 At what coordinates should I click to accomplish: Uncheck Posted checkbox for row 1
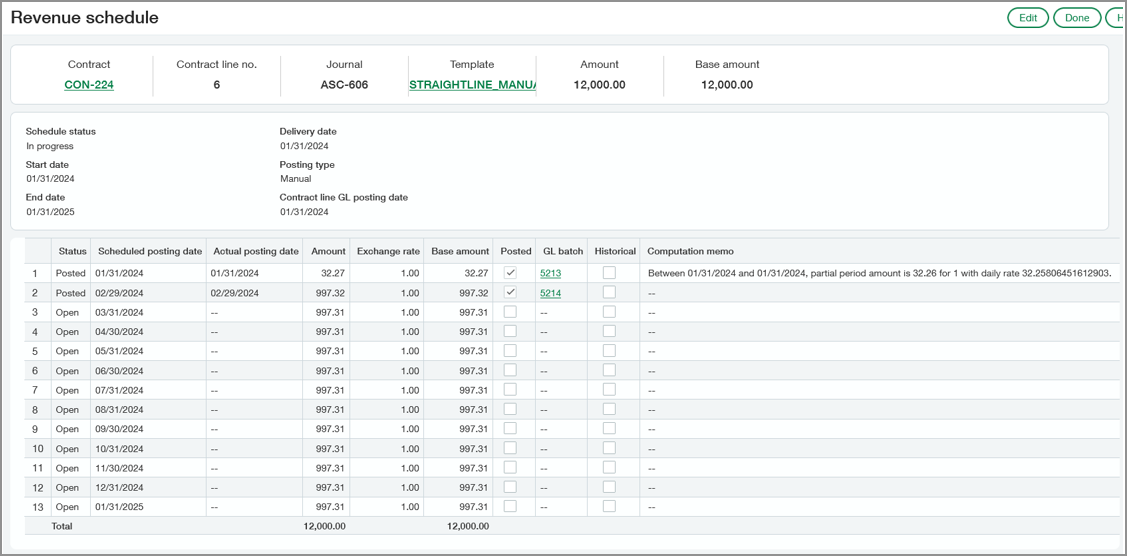[510, 273]
